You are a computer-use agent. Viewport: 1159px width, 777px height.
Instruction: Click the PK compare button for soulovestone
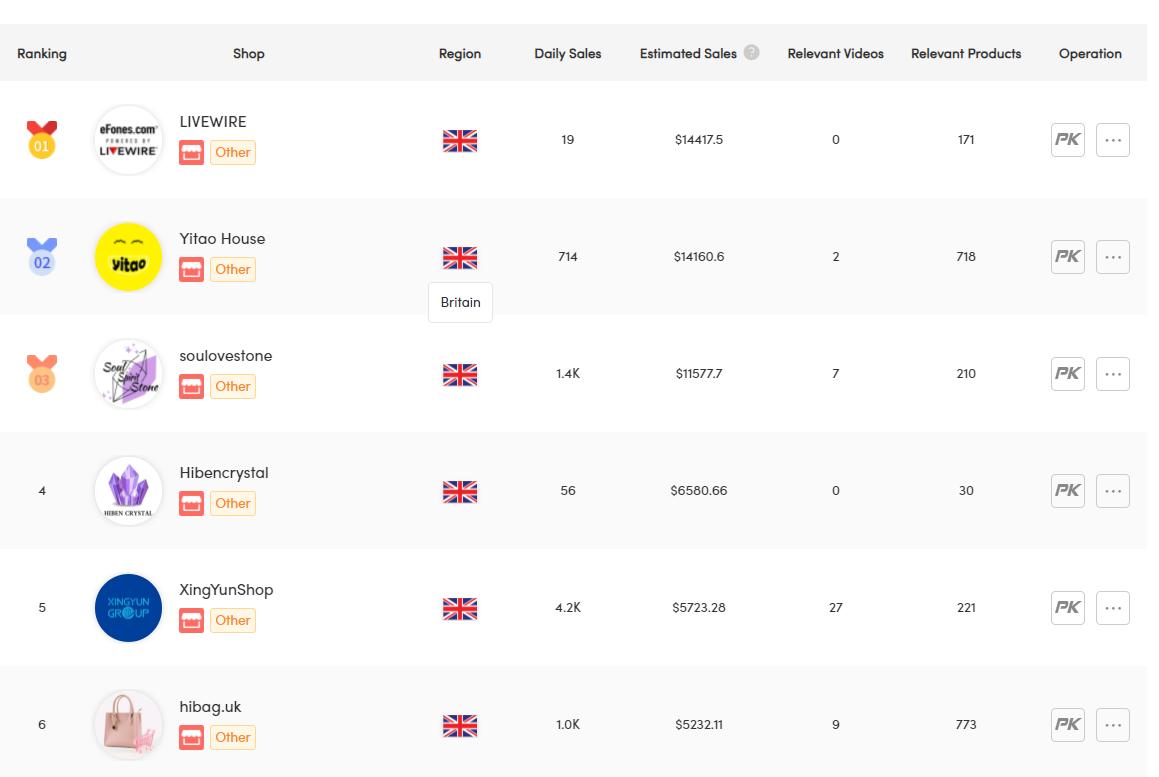(1067, 373)
